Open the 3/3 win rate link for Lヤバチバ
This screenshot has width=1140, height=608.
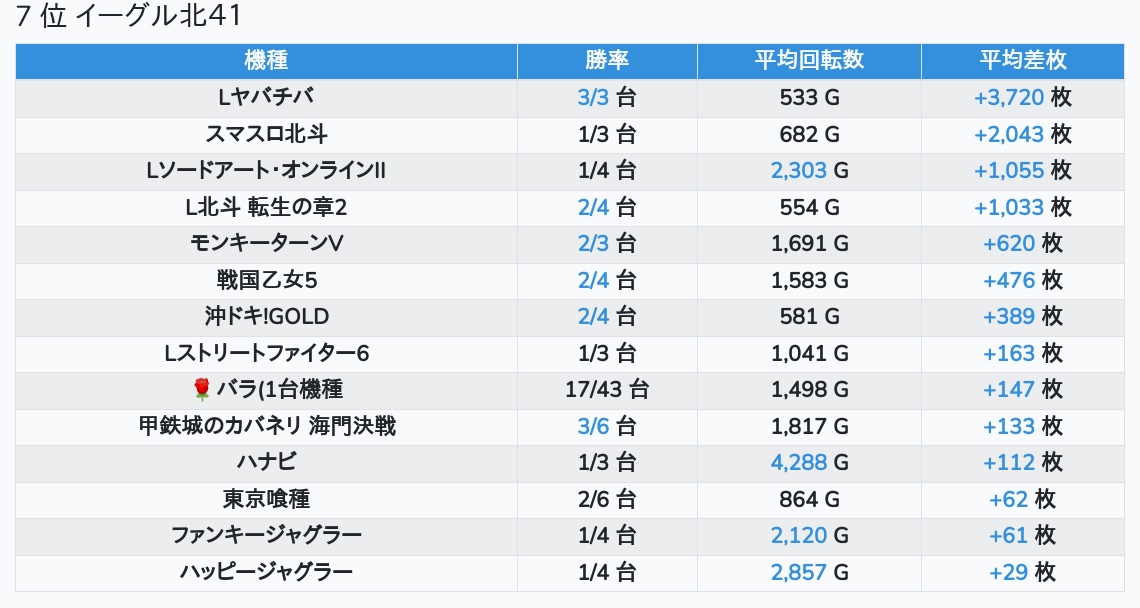click(593, 97)
